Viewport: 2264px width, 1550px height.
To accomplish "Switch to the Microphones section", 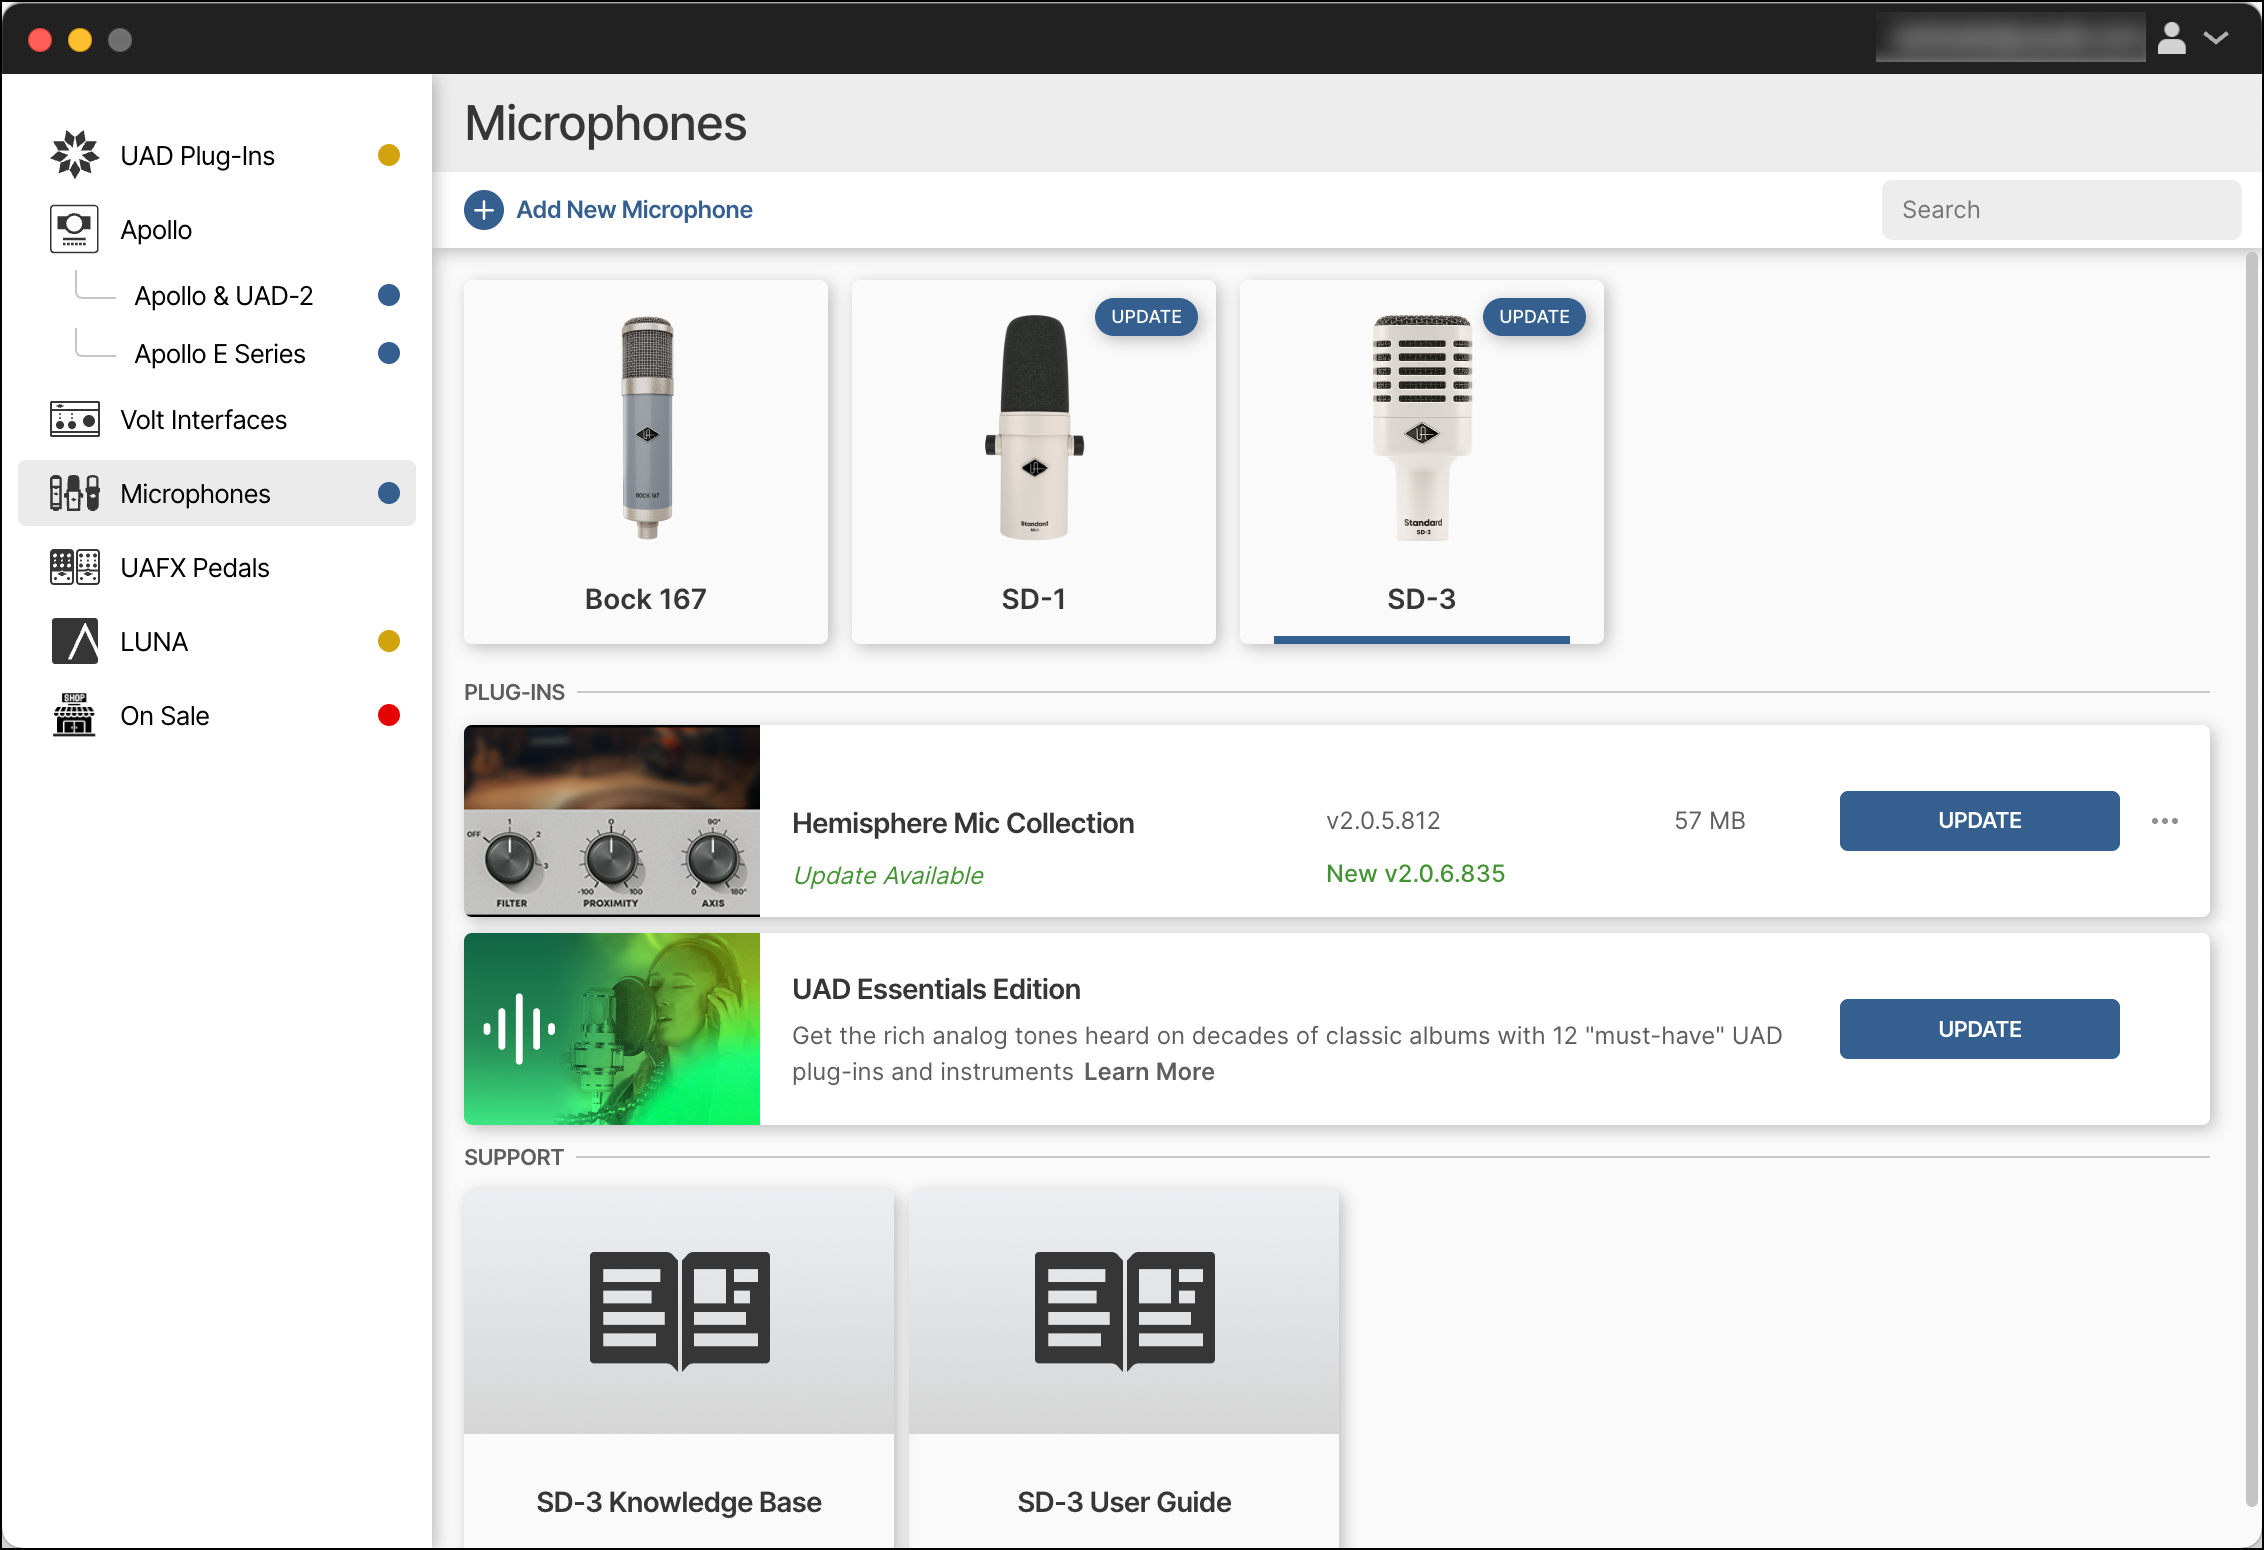I will [x=194, y=493].
